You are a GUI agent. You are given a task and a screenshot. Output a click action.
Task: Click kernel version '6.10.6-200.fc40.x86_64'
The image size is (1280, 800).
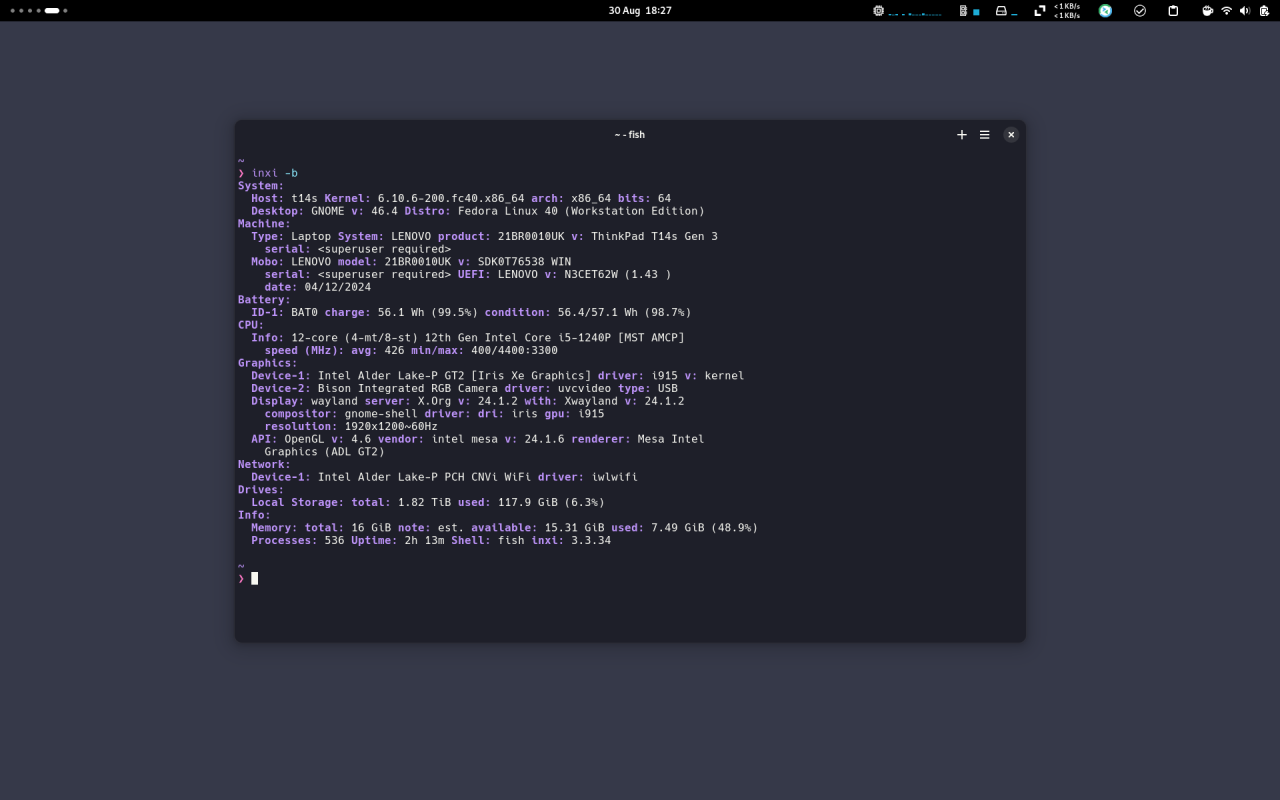click(x=451, y=199)
